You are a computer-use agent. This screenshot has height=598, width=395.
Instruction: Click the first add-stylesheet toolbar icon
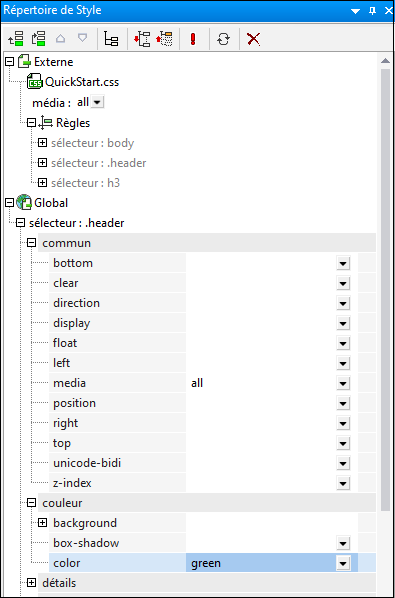[x=16, y=39]
